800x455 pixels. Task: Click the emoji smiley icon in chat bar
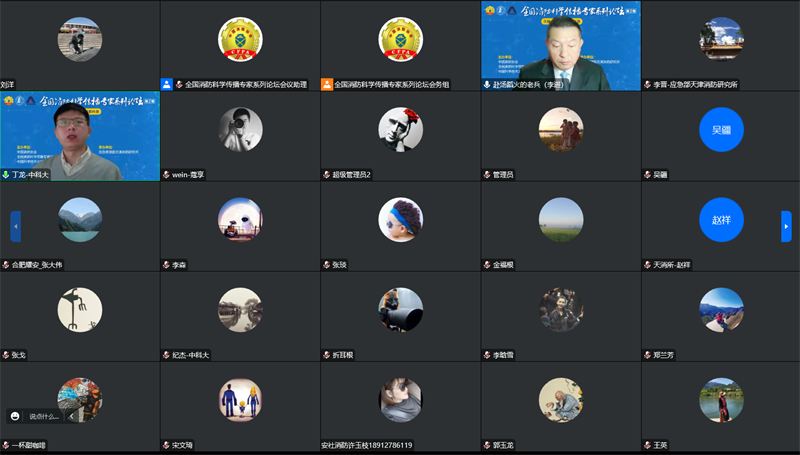(15, 416)
